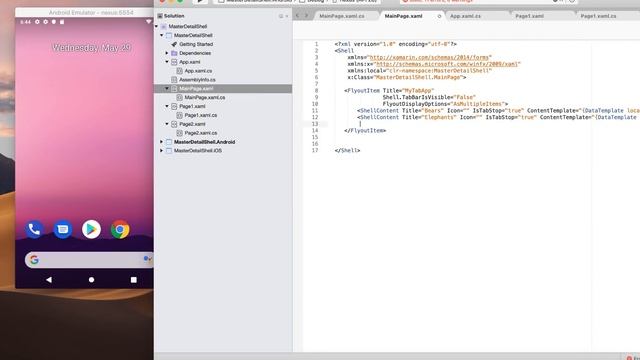Tap the Android Back navigation button
The height and width of the screenshot is (360, 640).
(49, 280)
